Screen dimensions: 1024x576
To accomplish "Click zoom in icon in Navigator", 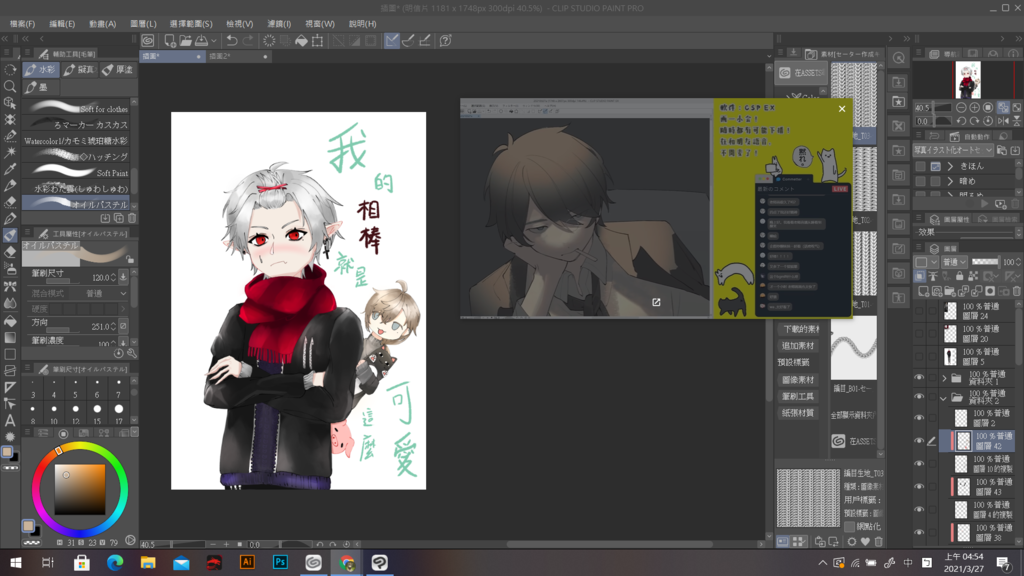I will (974, 108).
